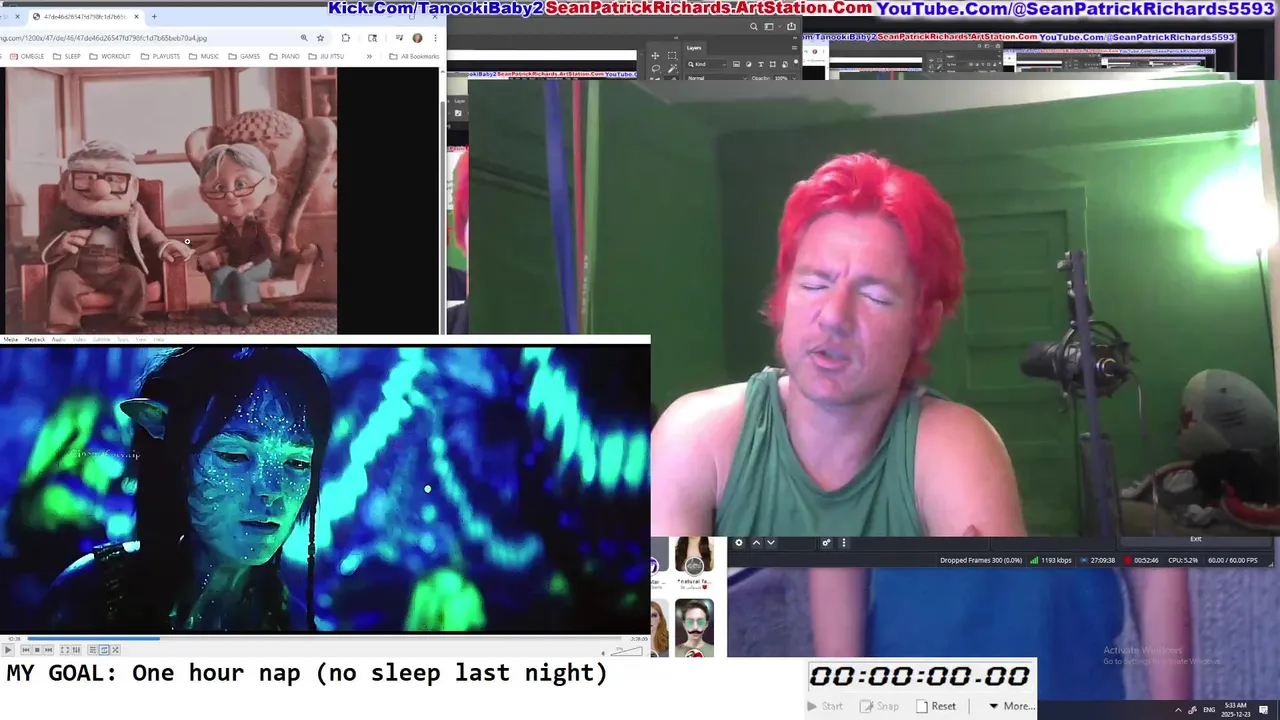The width and height of the screenshot is (1280, 720).
Task: Expand the hidden bookmarks overflow chevron
Action: [369, 56]
